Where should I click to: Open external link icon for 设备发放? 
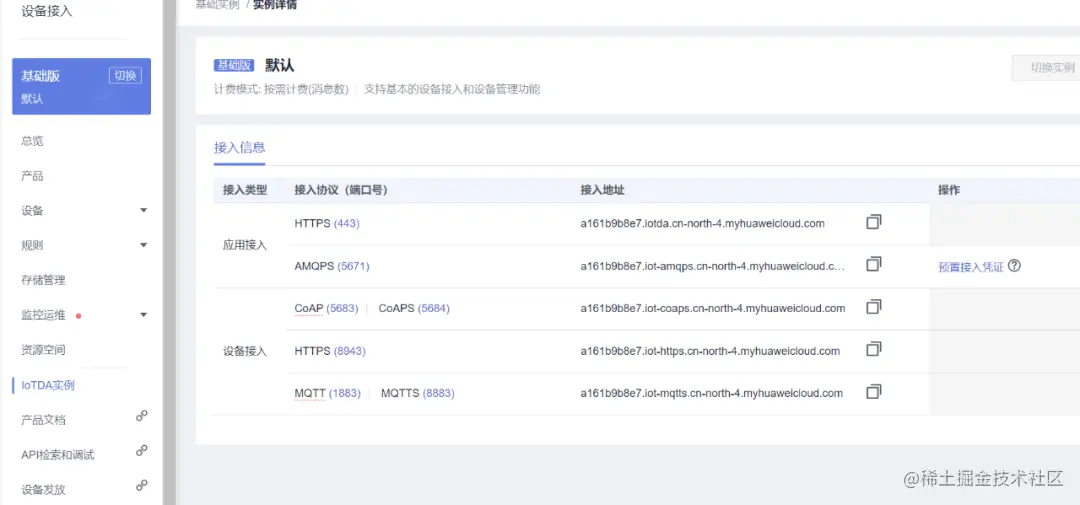(141, 485)
